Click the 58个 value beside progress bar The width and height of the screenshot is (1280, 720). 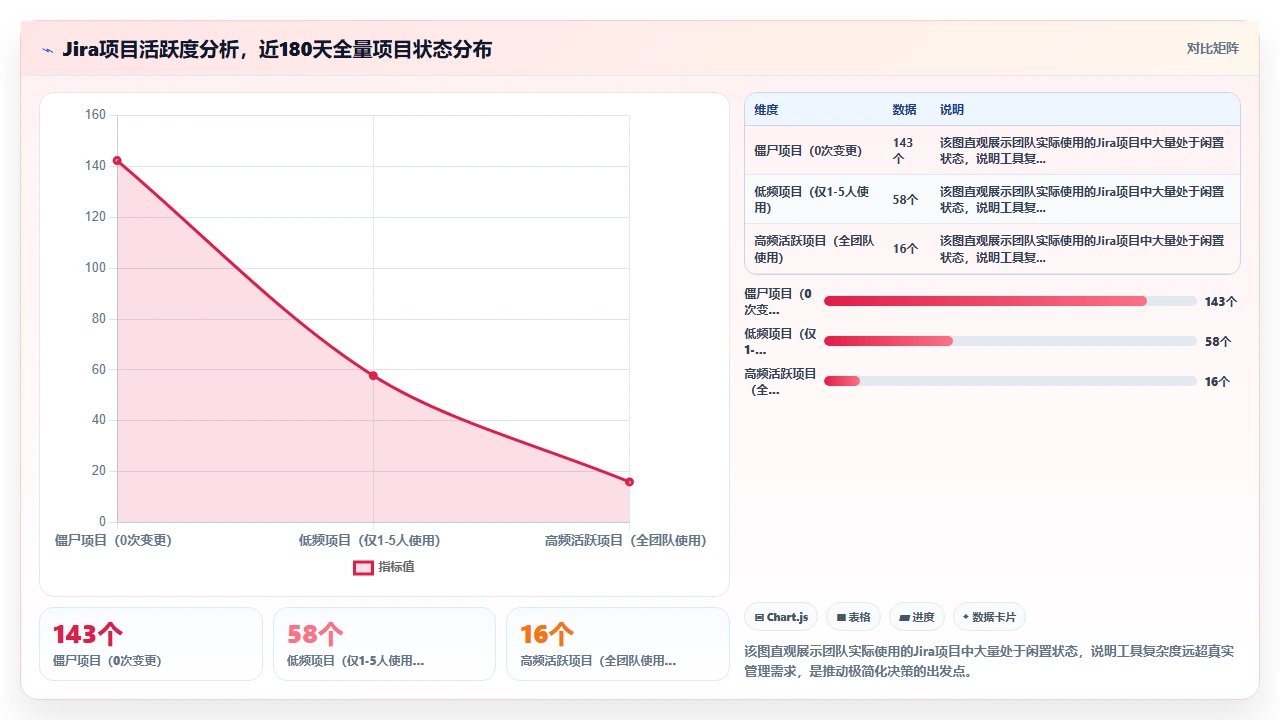[x=1218, y=341]
